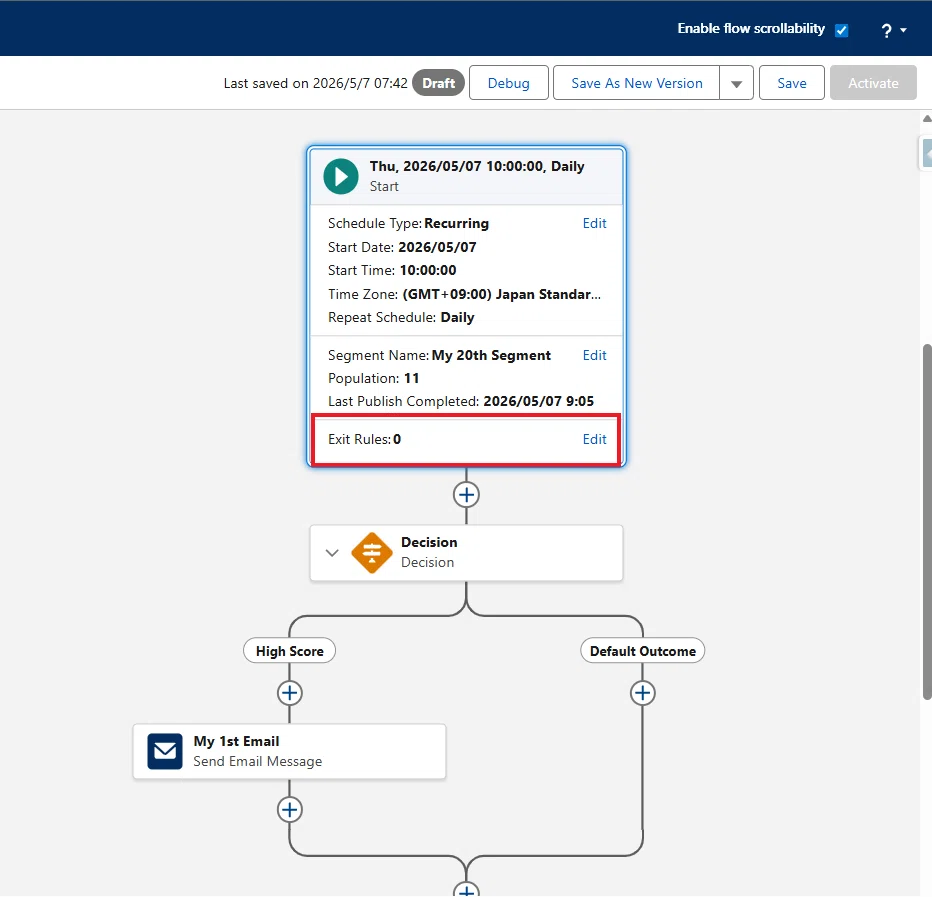Image resolution: width=932 pixels, height=897 pixels.
Task: Click the My 1st Email envelope icon
Action: click(165, 751)
